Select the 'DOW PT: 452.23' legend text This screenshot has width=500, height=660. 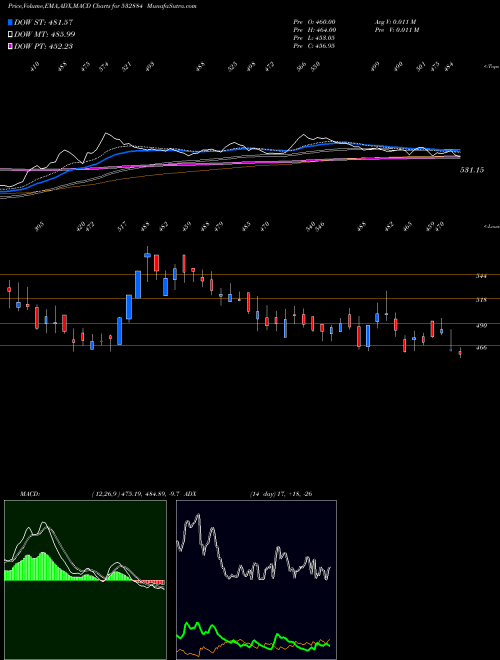coord(44,46)
